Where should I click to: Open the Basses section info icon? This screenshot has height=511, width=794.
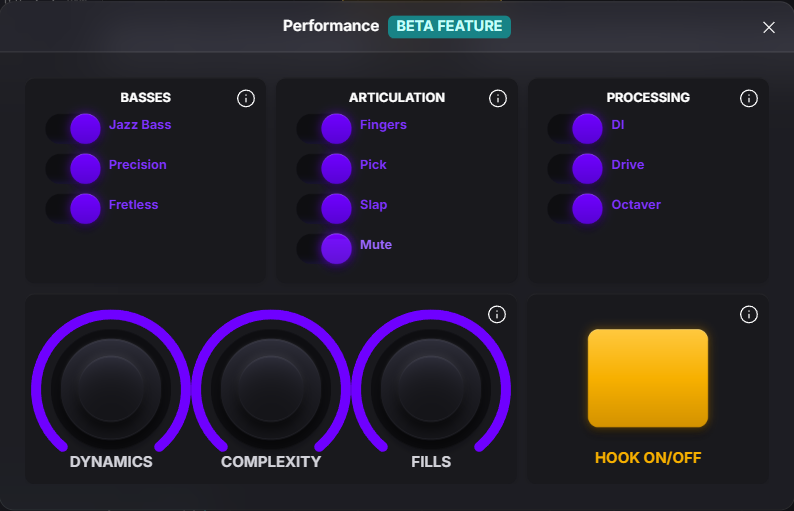point(246,98)
